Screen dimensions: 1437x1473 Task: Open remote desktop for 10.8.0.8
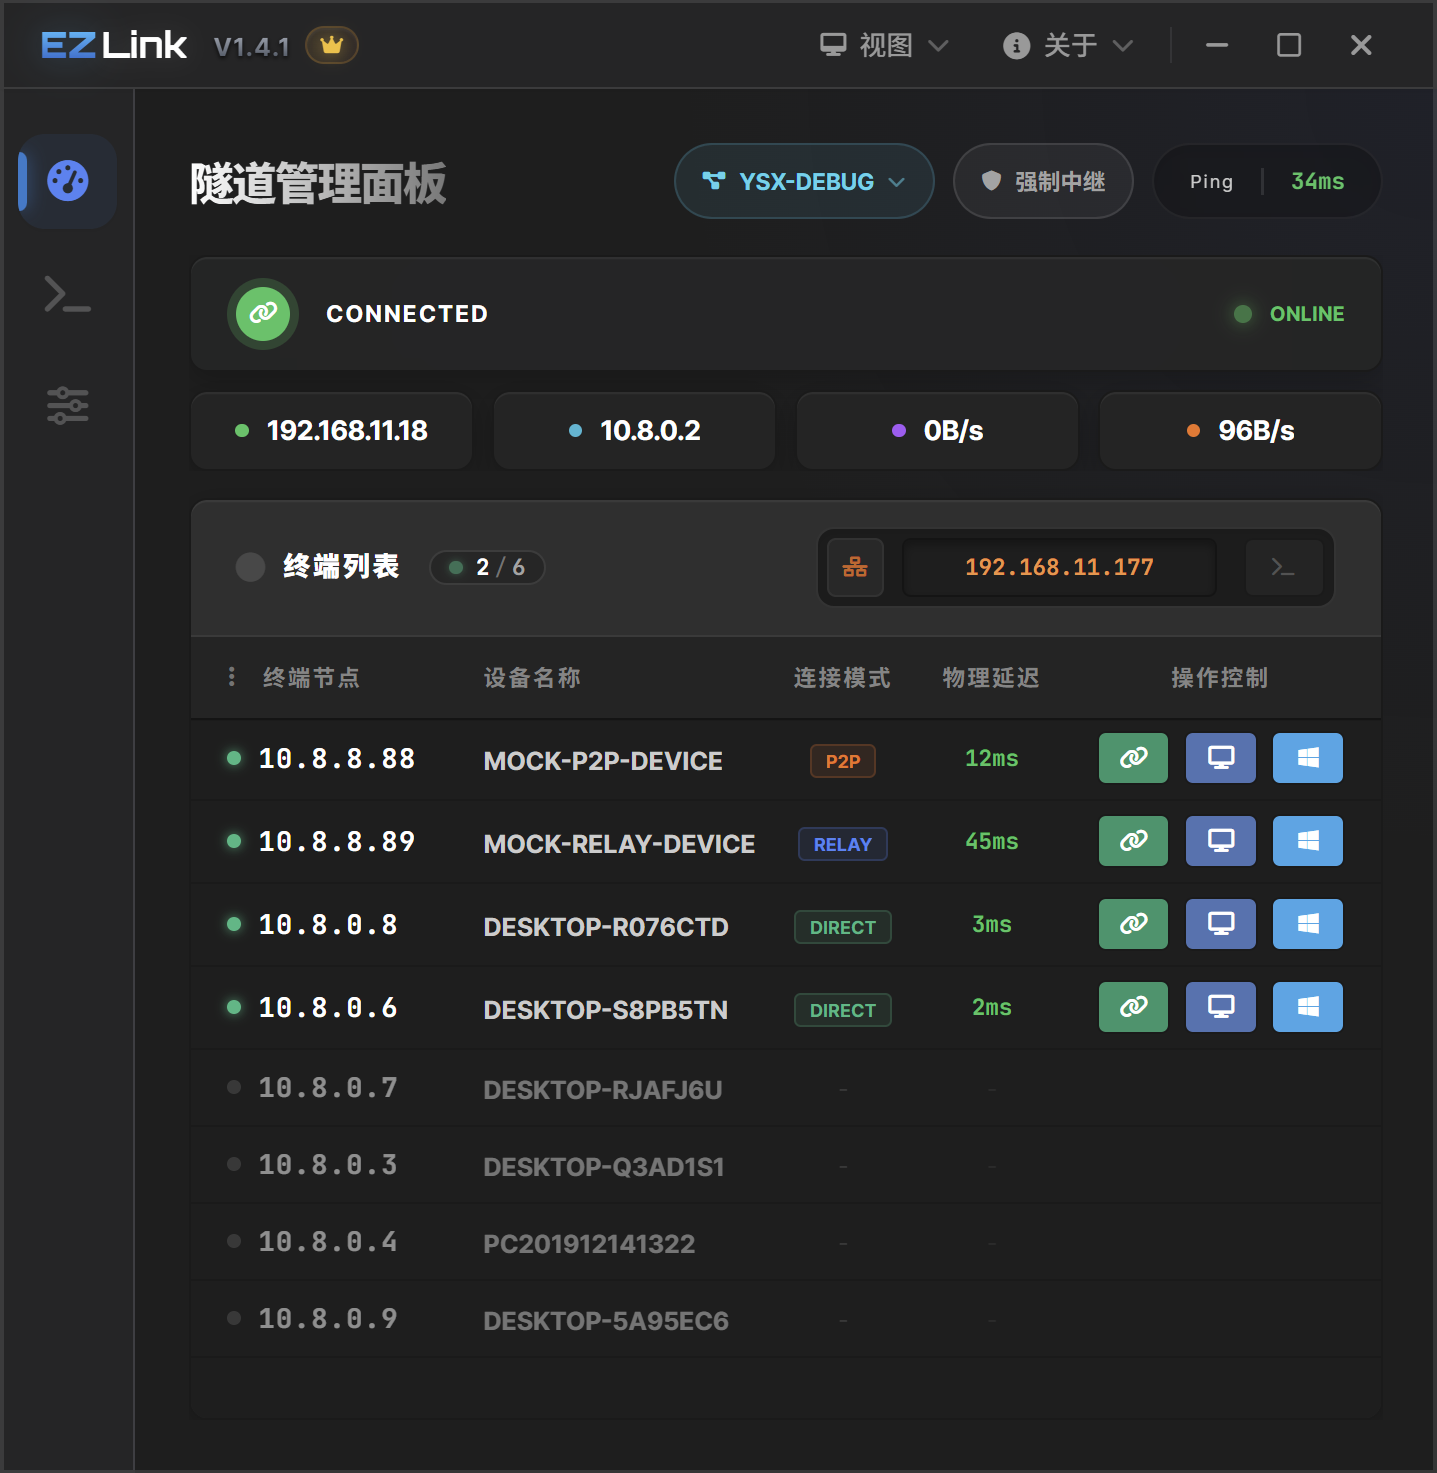pos(1221,924)
